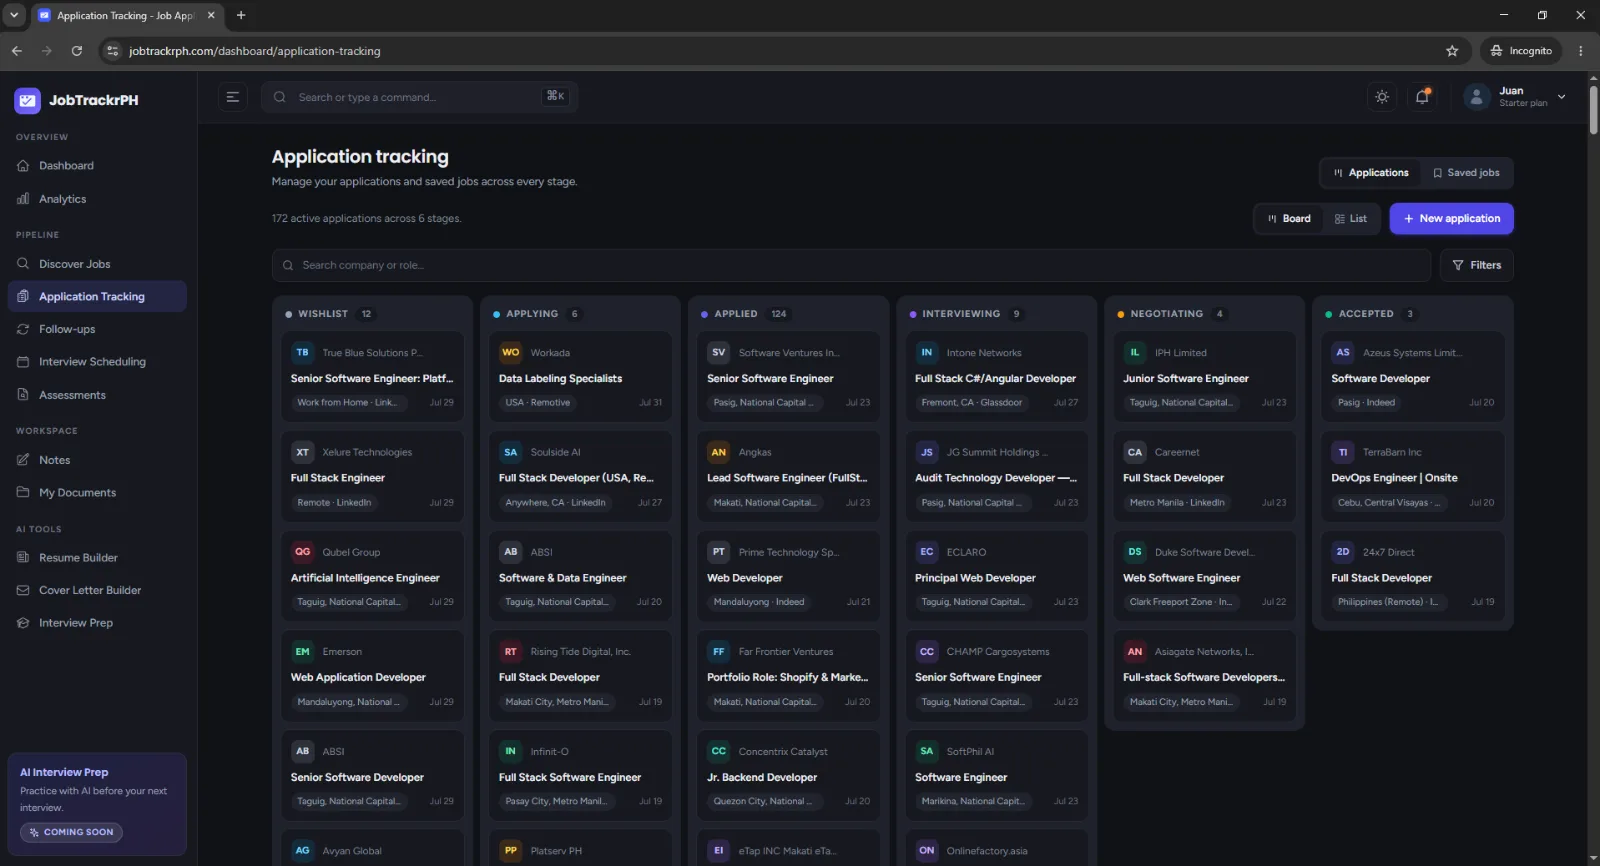Open the CHAMP Cargosystems card

996,676
